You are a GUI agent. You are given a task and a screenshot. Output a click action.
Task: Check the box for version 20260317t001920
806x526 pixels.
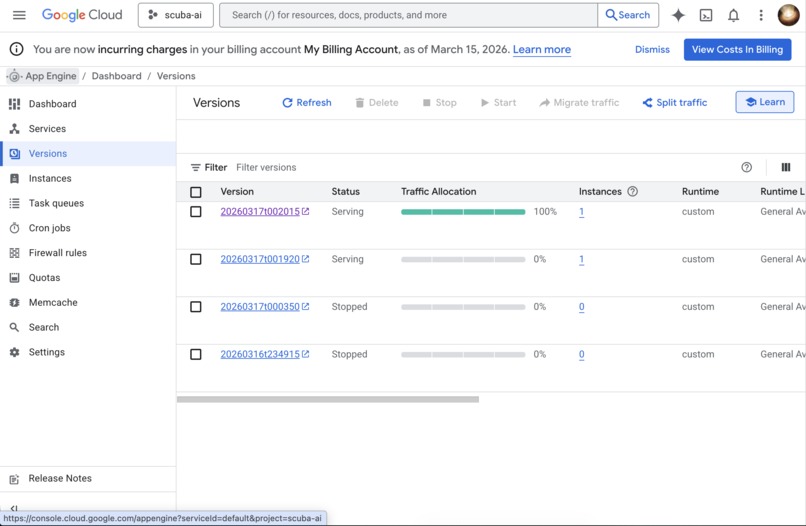click(196, 259)
